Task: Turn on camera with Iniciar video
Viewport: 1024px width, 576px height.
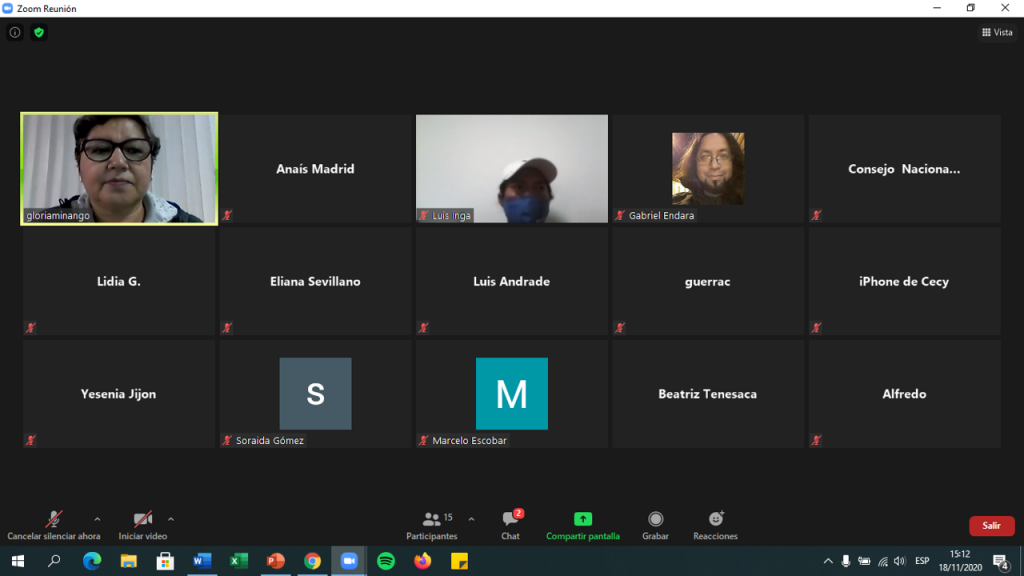Action: [x=143, y=524]
